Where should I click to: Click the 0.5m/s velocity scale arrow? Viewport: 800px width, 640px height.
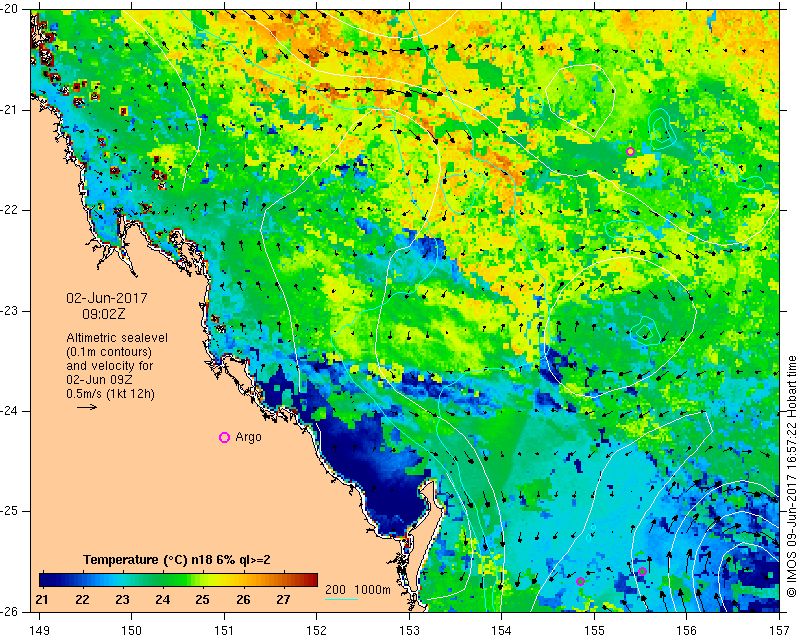[87, 407]
